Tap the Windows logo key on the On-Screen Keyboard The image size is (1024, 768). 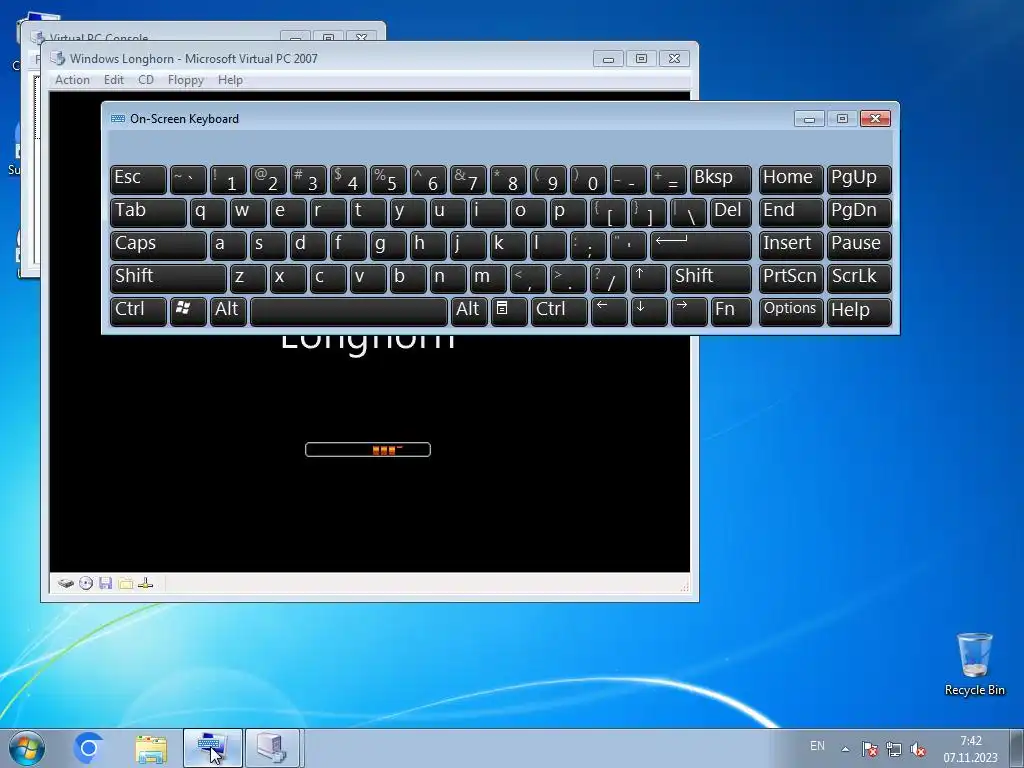coord(187,311)
